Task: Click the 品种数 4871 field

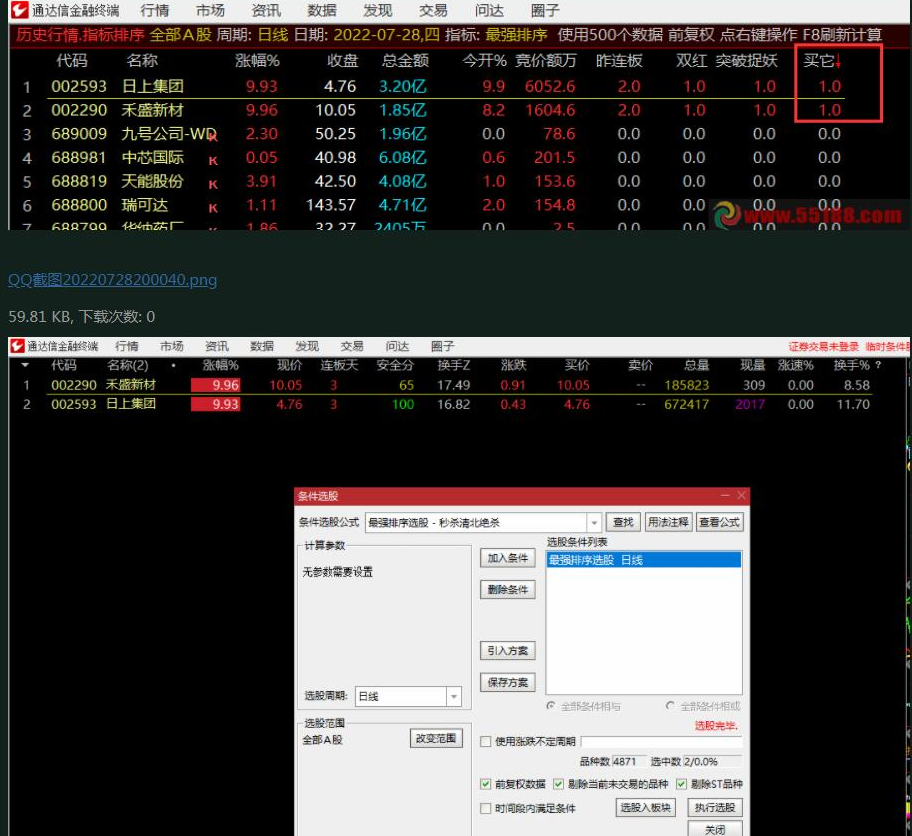Action: tap(629, 762)
